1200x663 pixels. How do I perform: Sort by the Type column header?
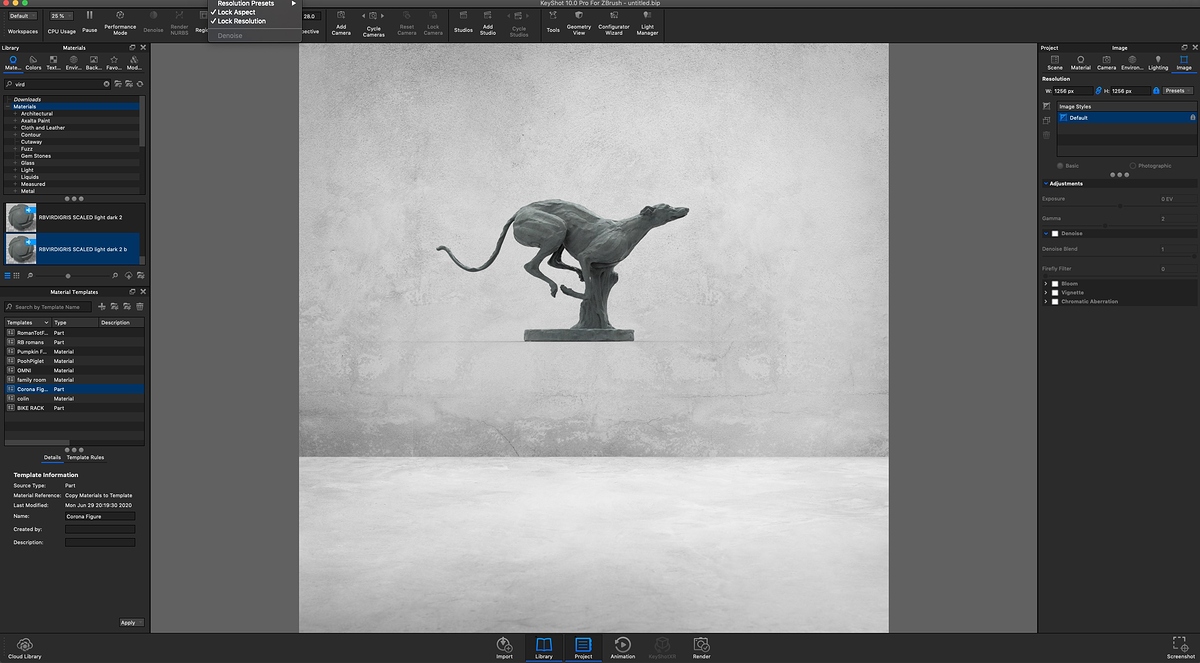(75, 322)
